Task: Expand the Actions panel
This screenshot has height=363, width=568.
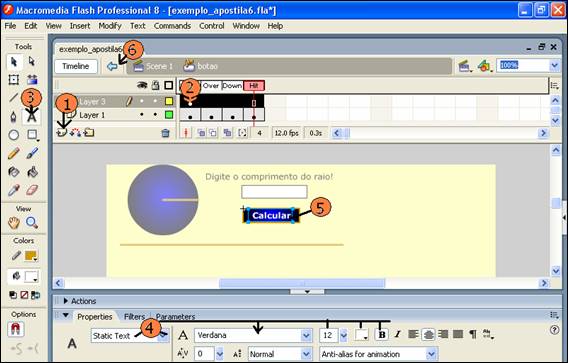Action: [x=66, y=301]
